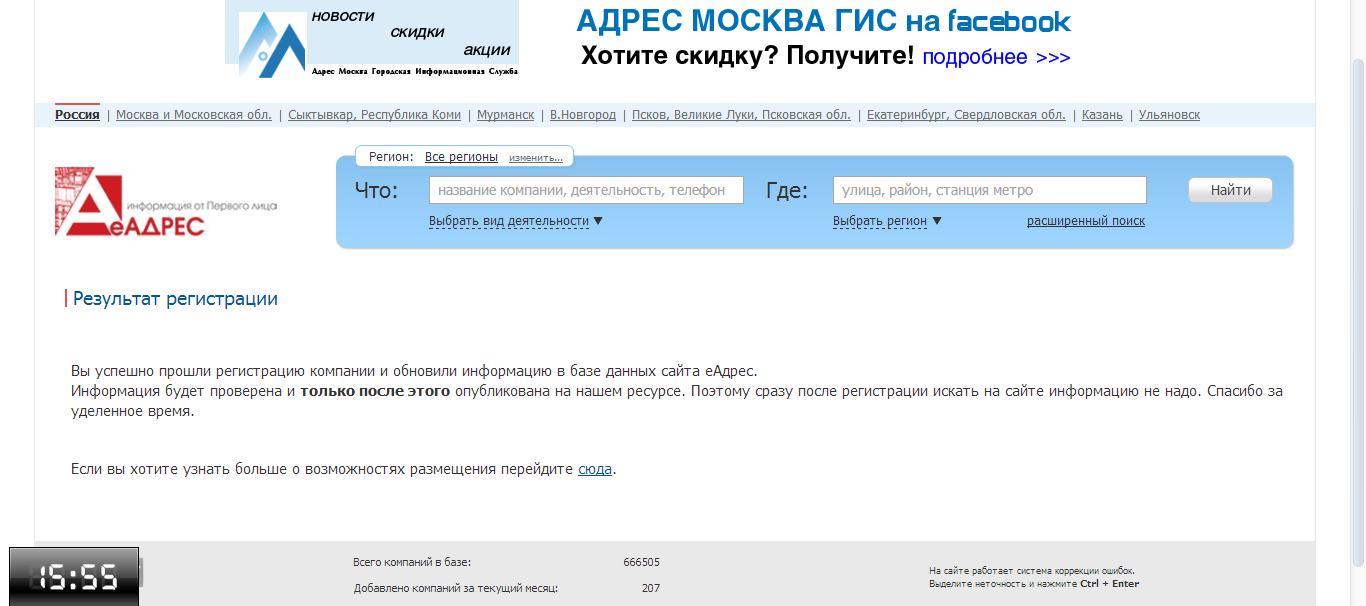
Task: Focus the 'Что' company search field
Action: point(586,190)
